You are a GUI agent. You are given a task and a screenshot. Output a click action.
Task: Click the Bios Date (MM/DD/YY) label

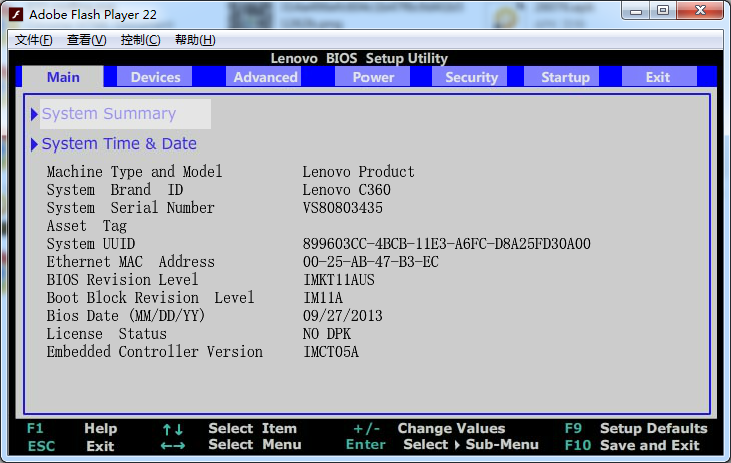click(125, 316)
